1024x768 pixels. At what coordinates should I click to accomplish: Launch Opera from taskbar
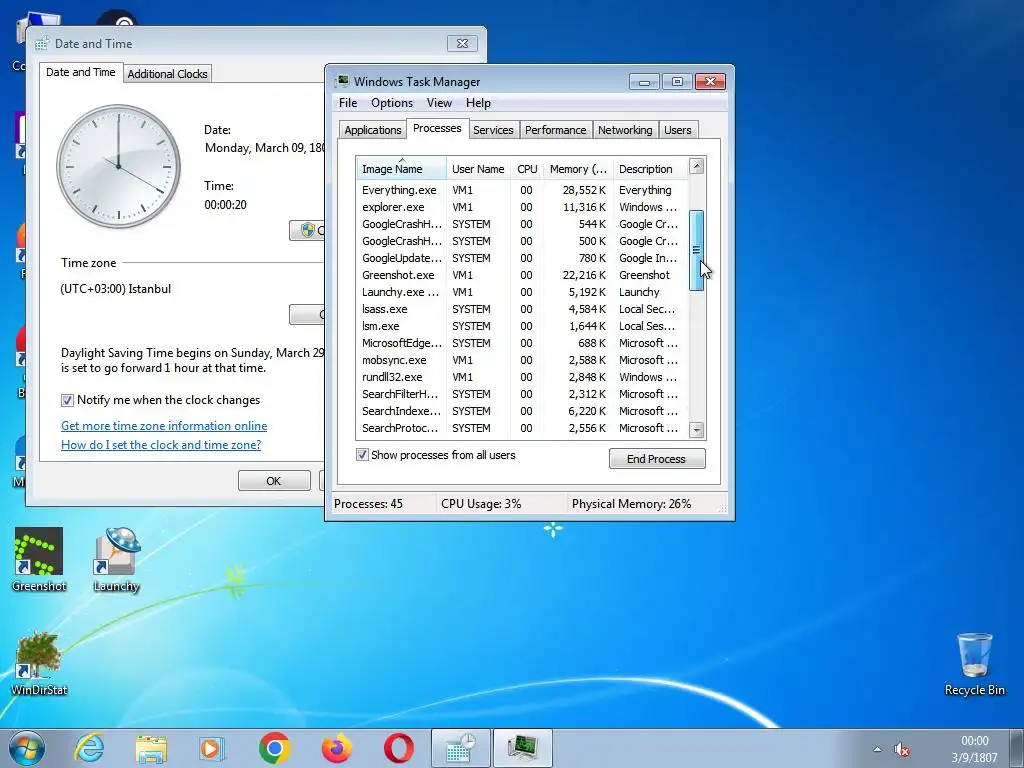pyautogui.click(x=398, y=748)
